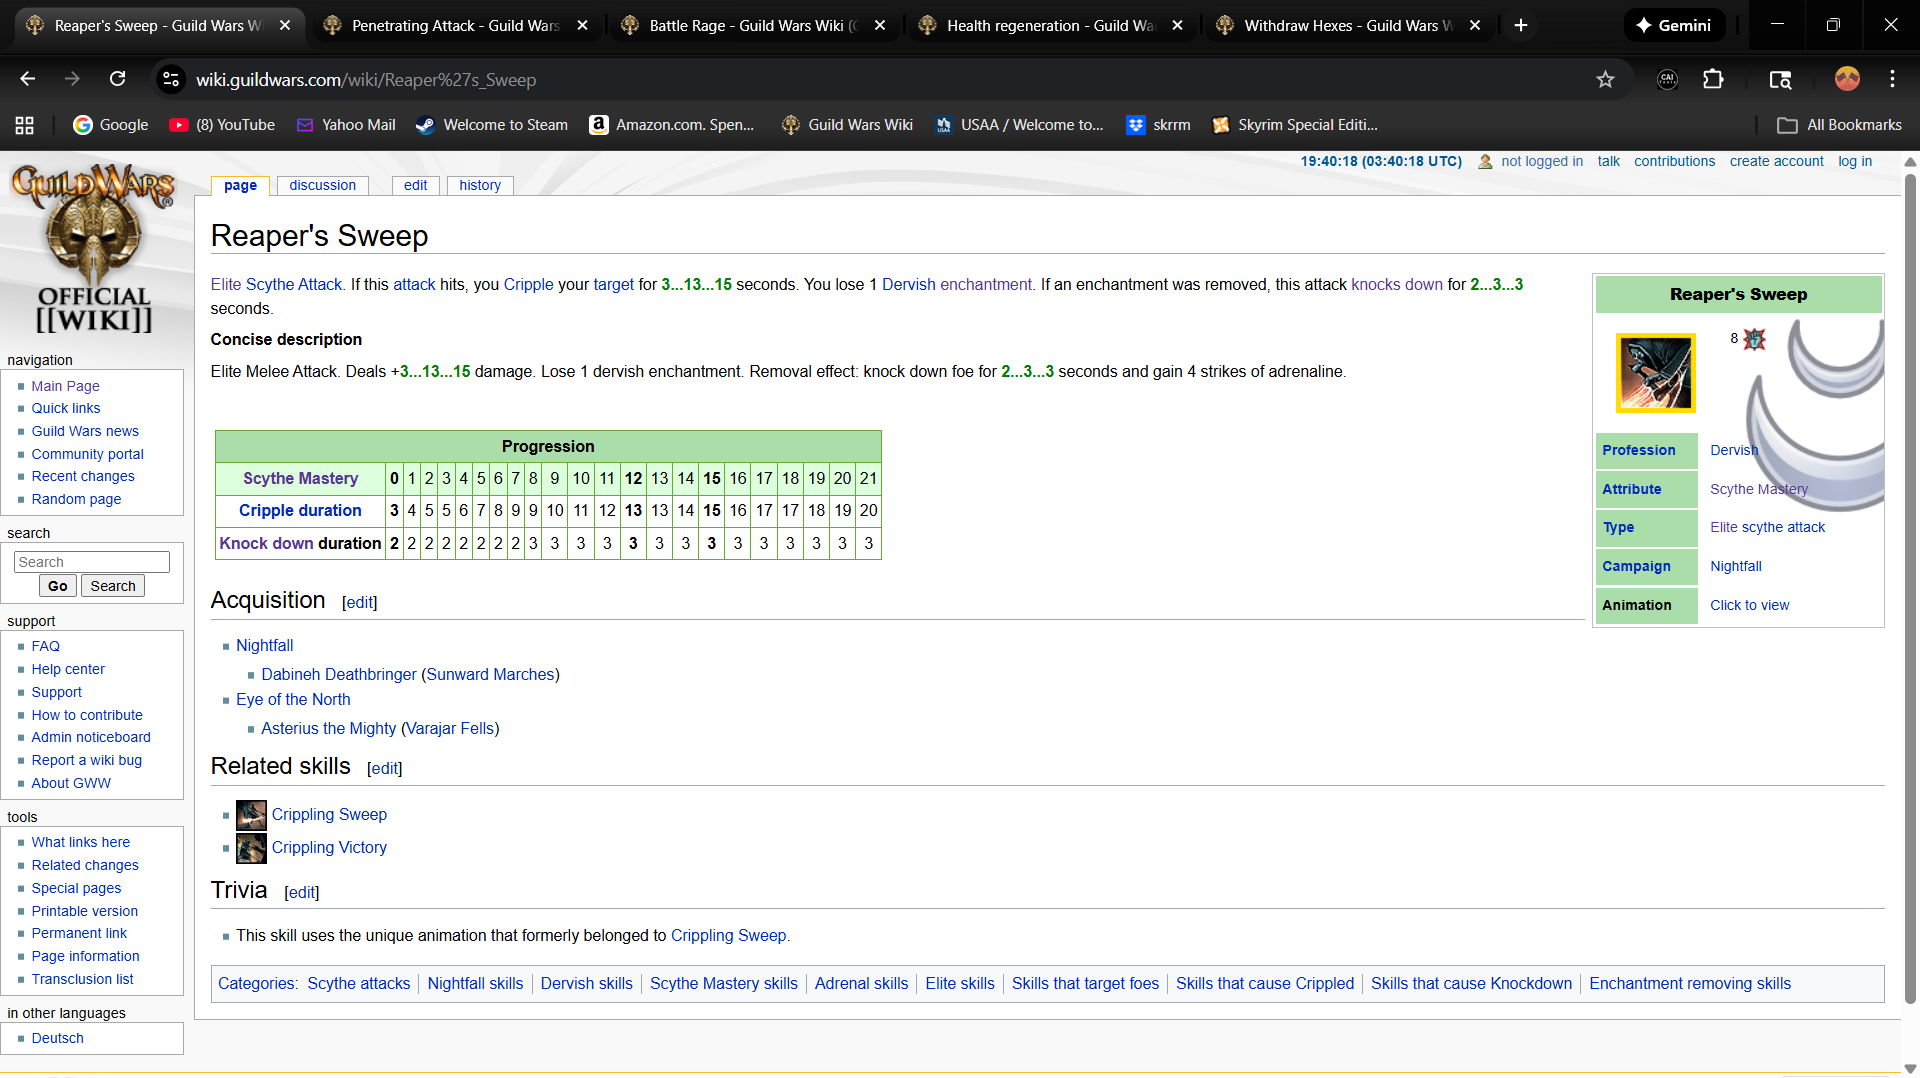Open the wiki edit tab
The width and height of the screenshot is (1920, 1078).
tap(415, 185)
